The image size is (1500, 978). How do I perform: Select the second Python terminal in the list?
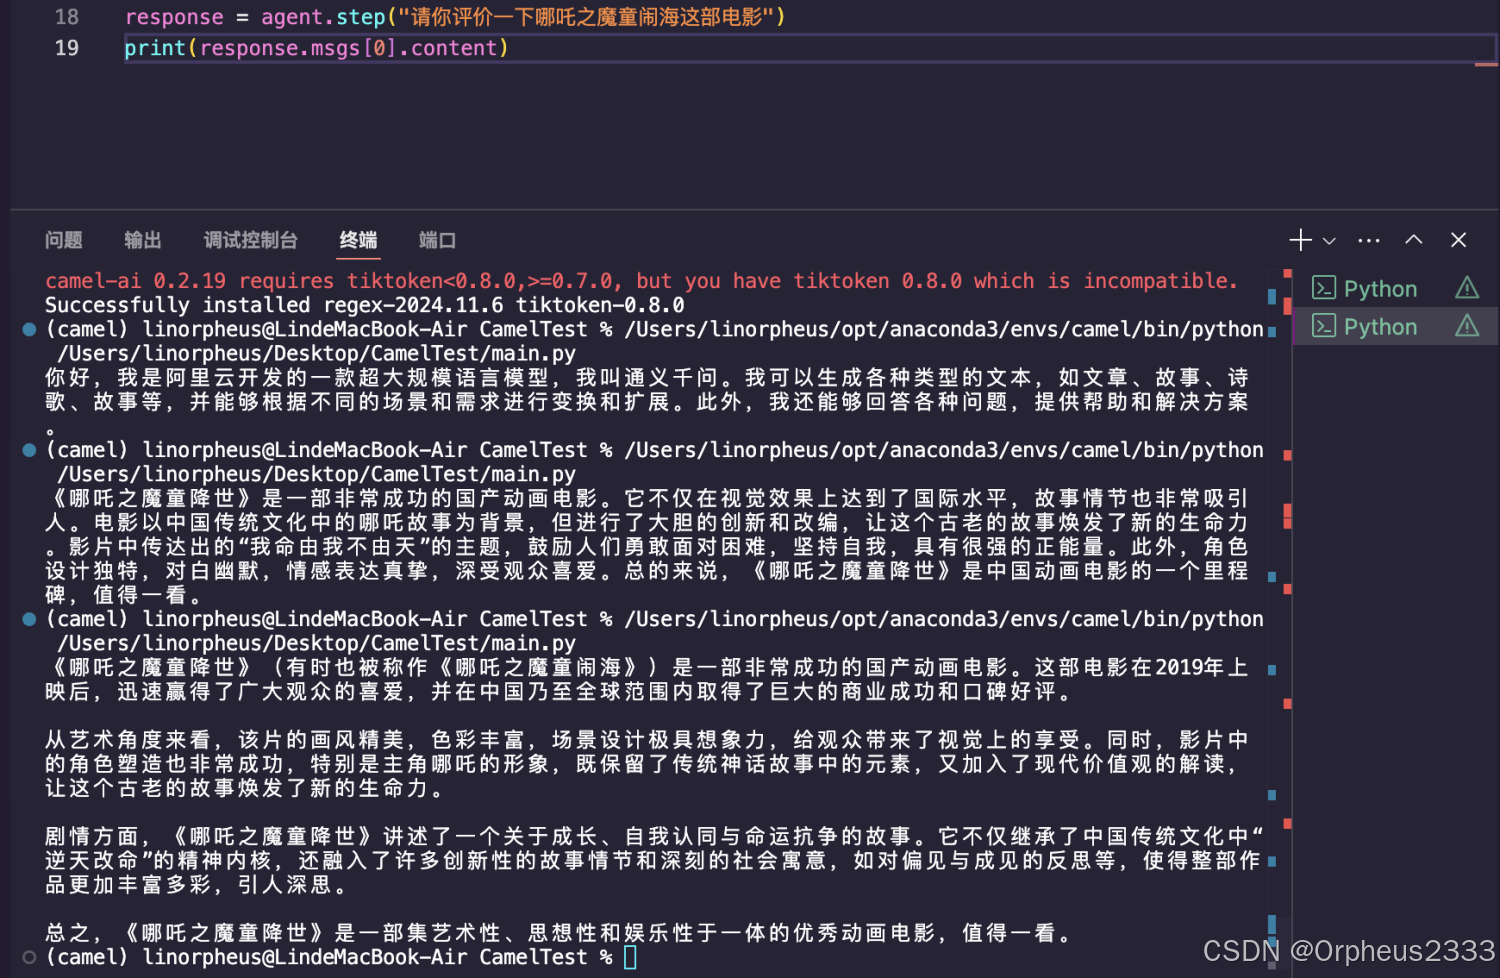click(1380, 325)
